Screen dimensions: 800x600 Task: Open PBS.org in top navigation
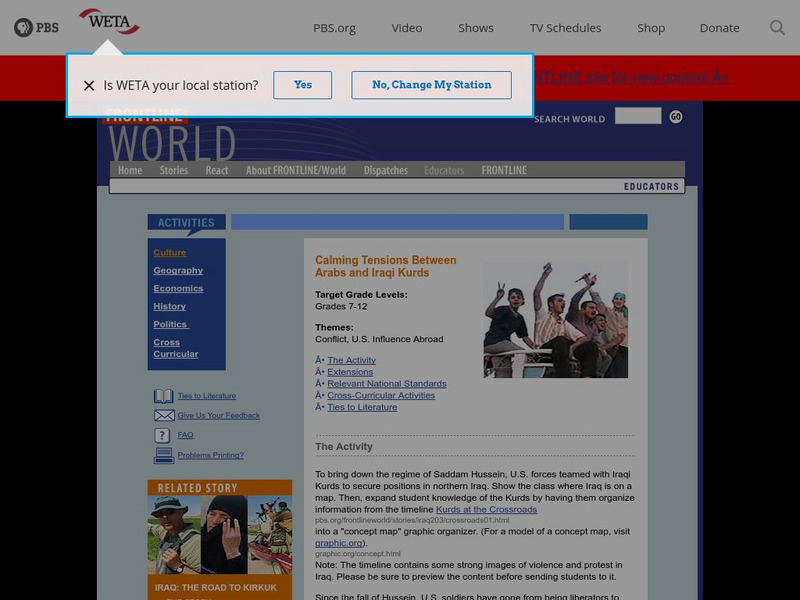[x=334, y=28]
